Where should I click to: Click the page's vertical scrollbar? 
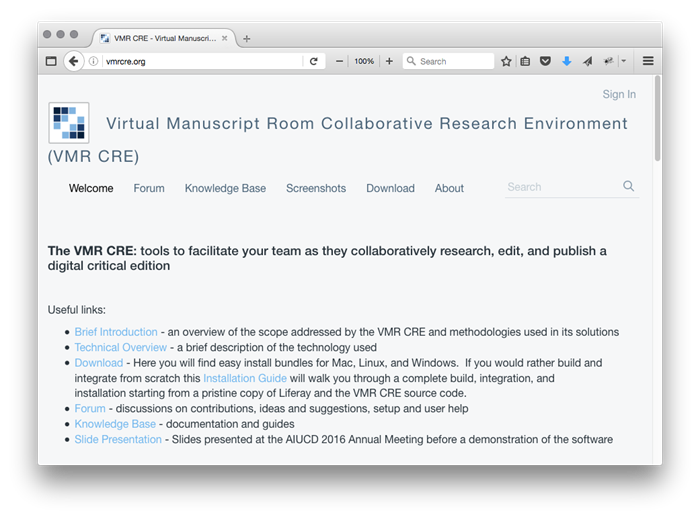pyautogui.click(x=657, y=120)
